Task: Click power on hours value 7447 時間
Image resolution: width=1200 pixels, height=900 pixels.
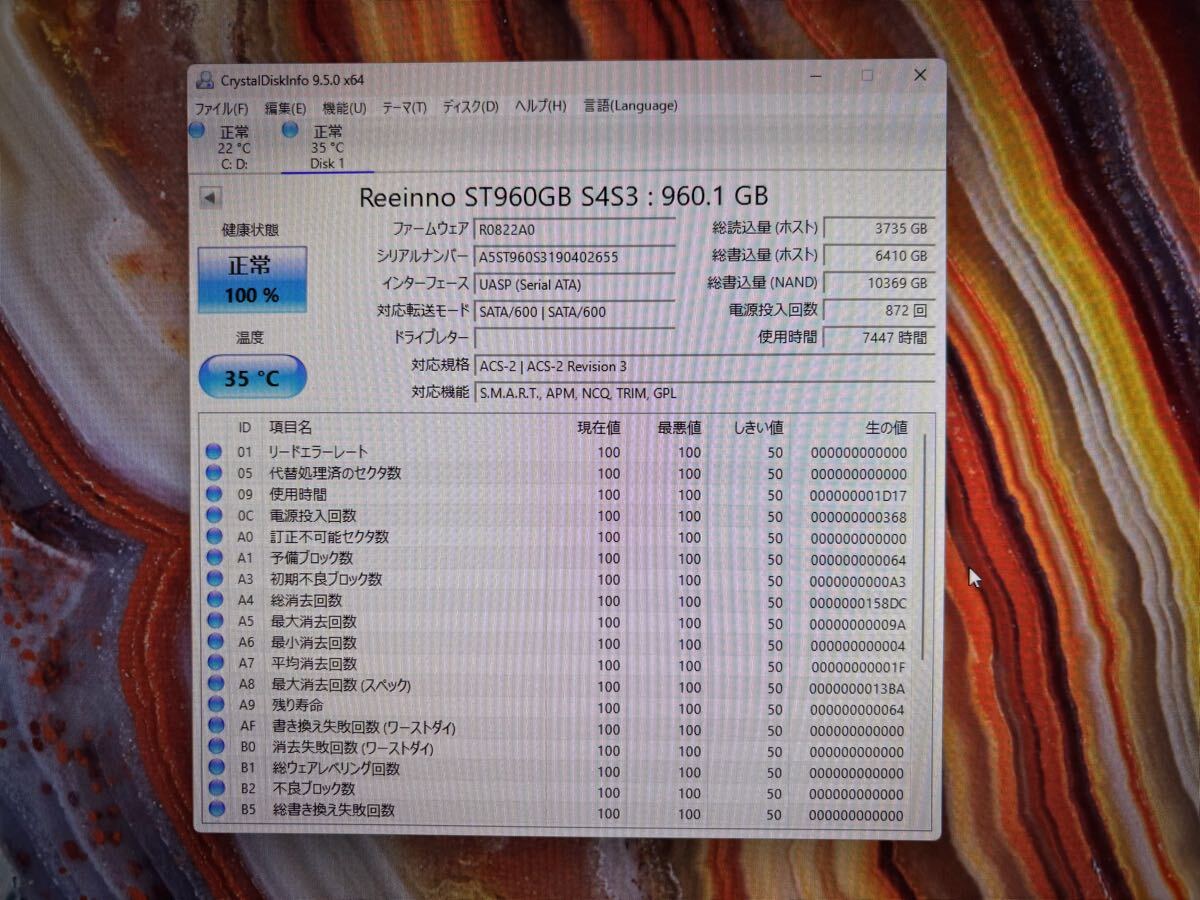Action: tap(880, 337)
